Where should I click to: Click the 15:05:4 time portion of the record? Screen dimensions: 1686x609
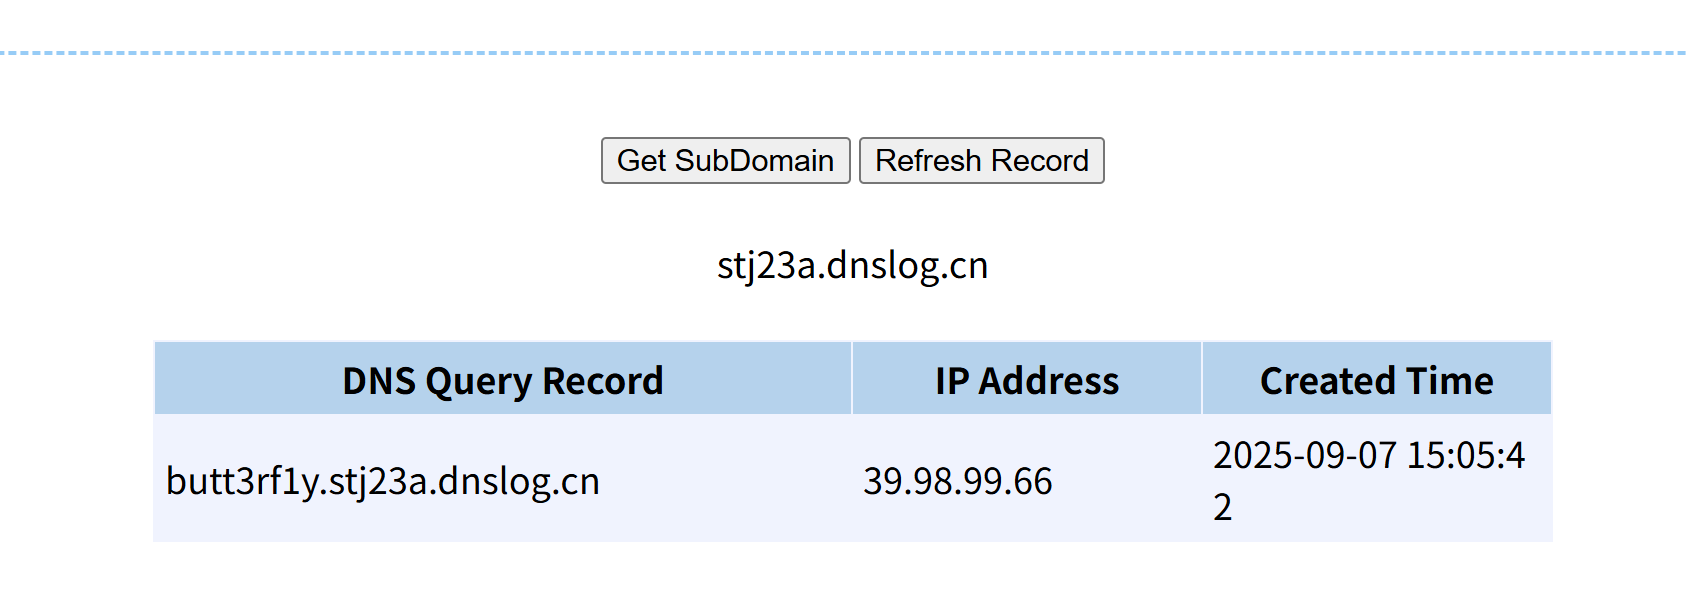(x=1466, y=455)
